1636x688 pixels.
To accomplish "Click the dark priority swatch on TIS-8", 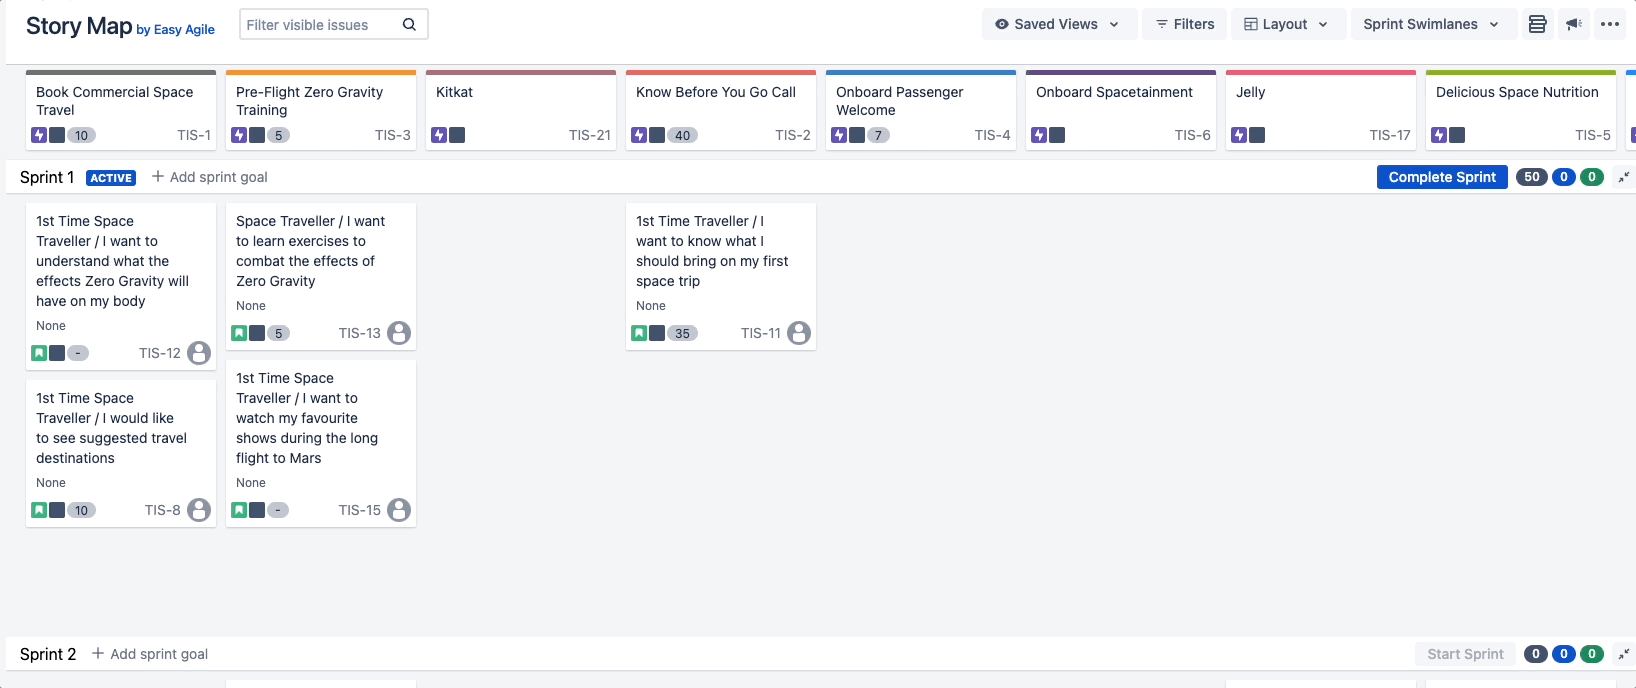I will (x=57, y=510).
